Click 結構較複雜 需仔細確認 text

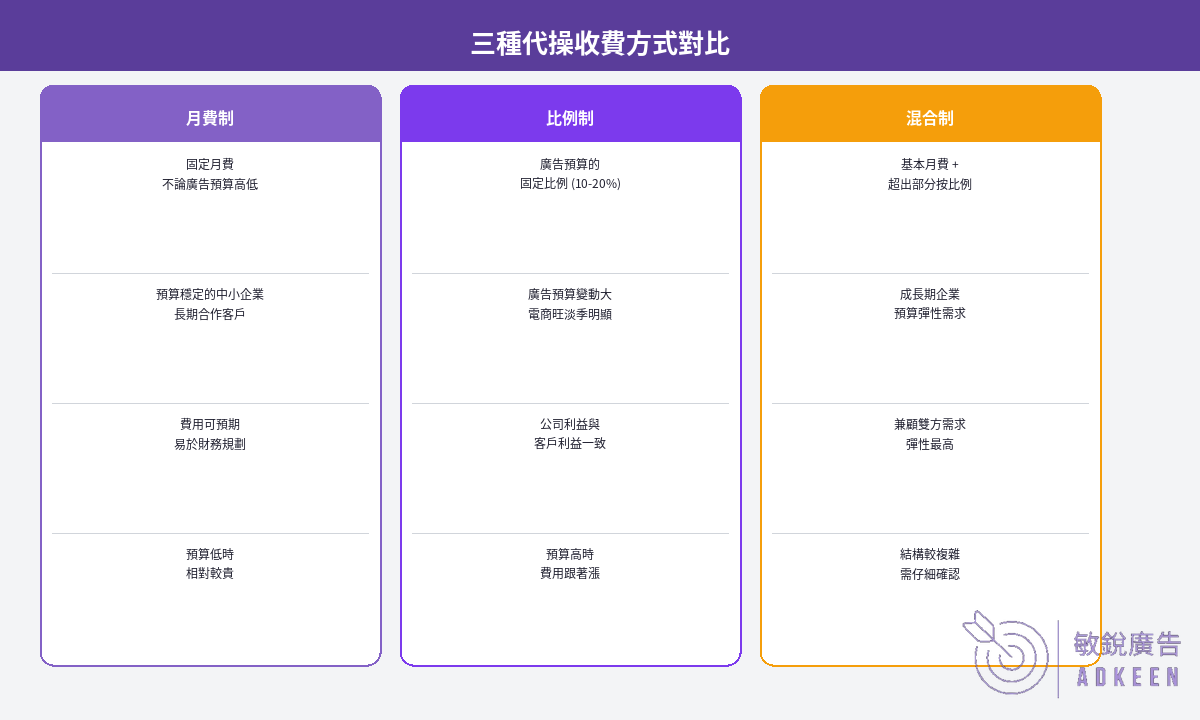coord(930,564)
